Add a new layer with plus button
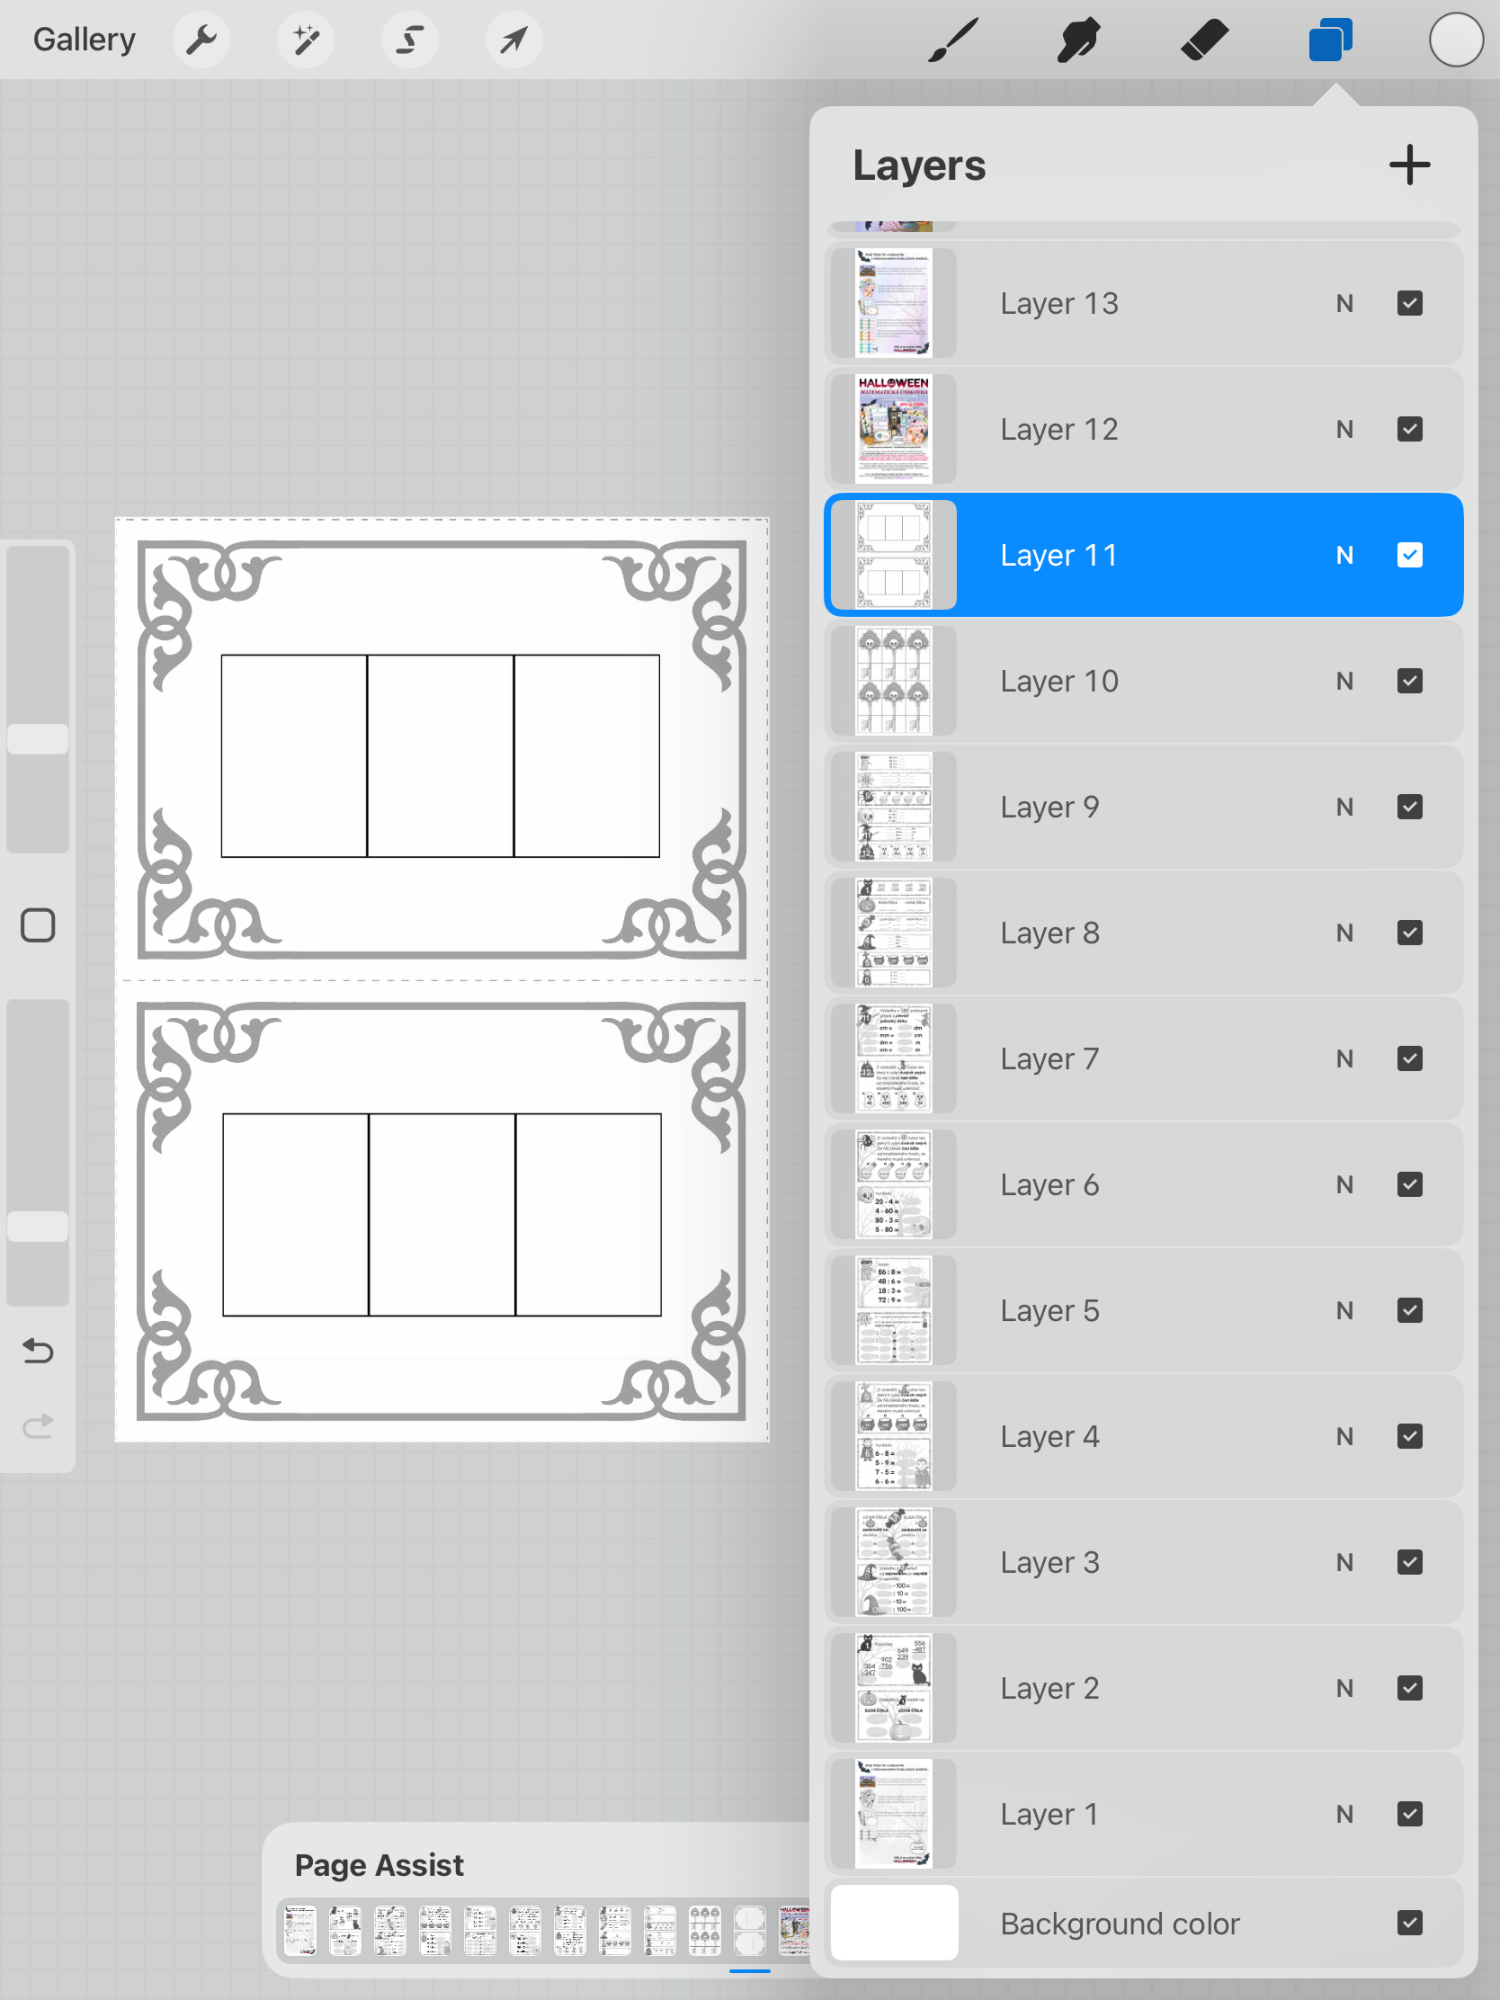Image resolution: width=1500 pixels, height=2000 pixels. (1409, 165)
